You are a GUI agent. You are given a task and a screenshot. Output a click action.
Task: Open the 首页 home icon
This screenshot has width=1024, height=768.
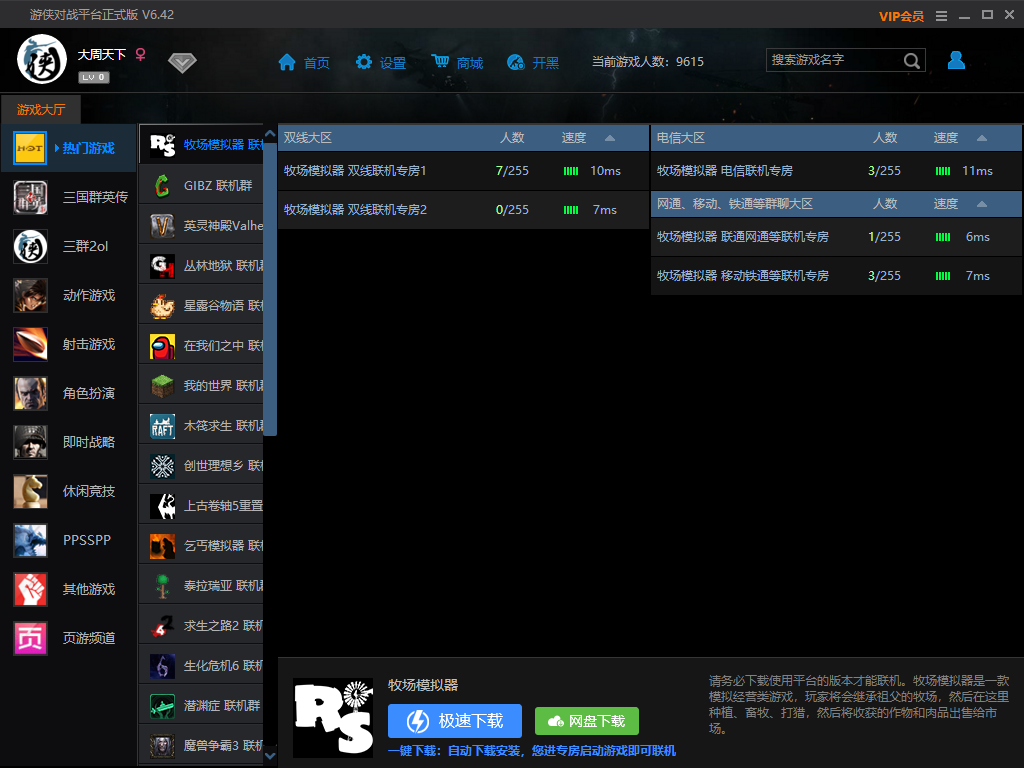(287, 62)
